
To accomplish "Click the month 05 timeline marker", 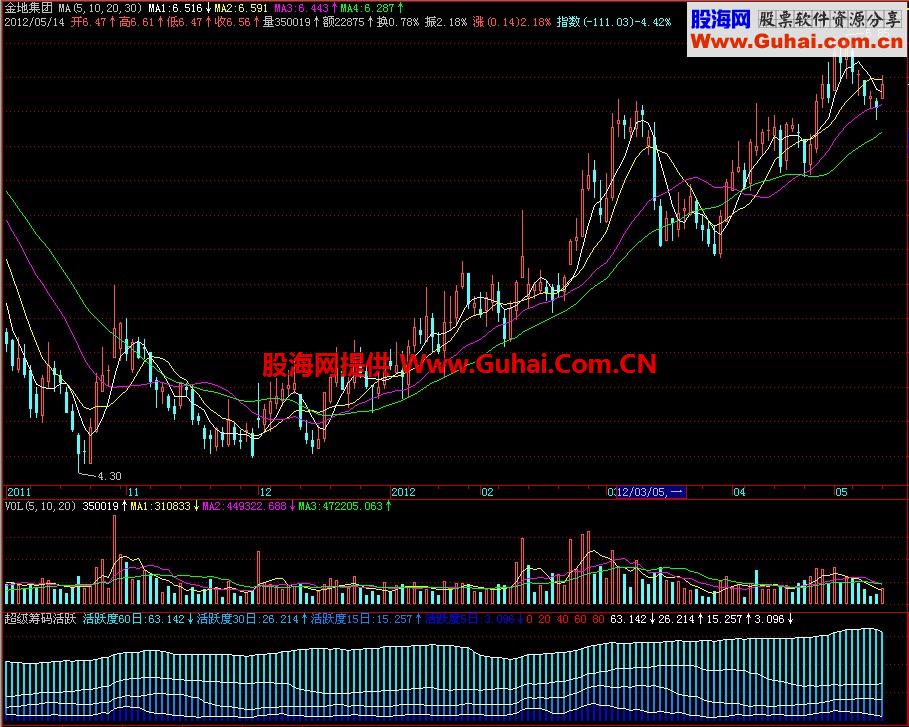I will tap(841, 492).
